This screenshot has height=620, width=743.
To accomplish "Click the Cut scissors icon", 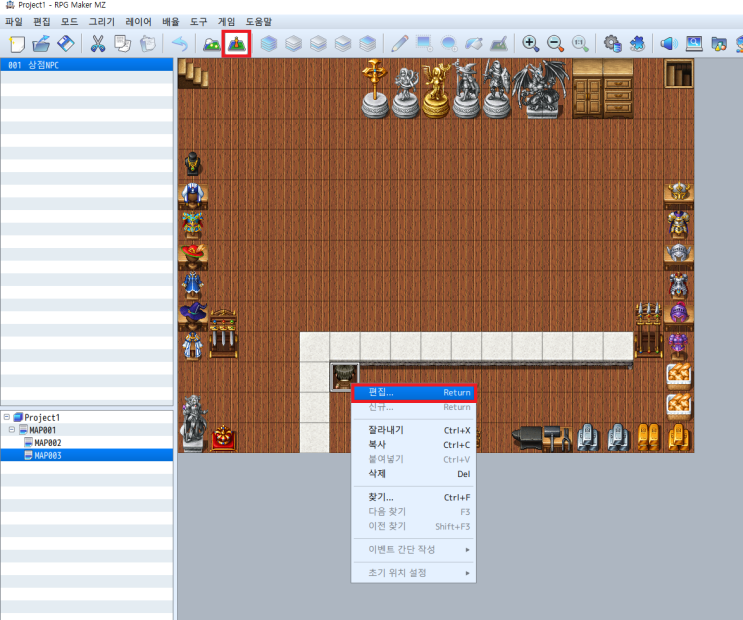I will pyautogui.click(x=98, y=44).
